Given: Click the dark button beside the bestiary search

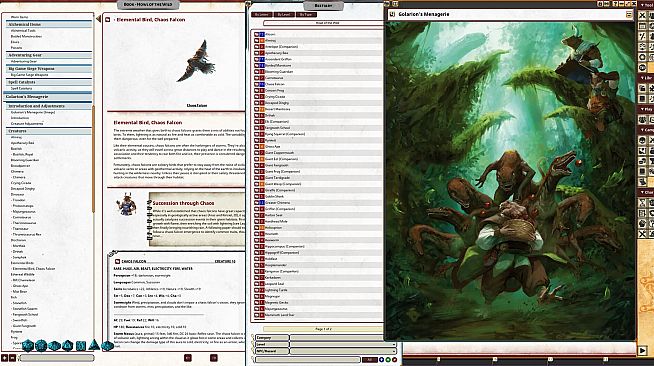Looking at the screenshot, I should pos(370,359).
